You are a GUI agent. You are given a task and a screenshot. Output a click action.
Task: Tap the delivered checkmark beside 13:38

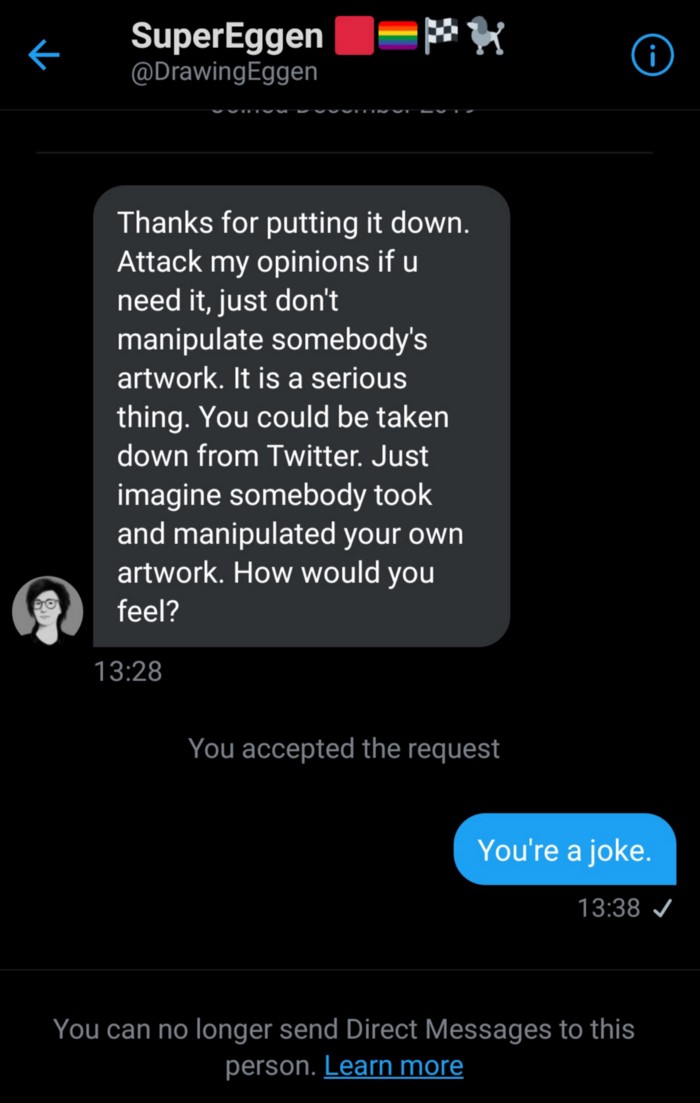pyautogui.click(x=662, y=909)
